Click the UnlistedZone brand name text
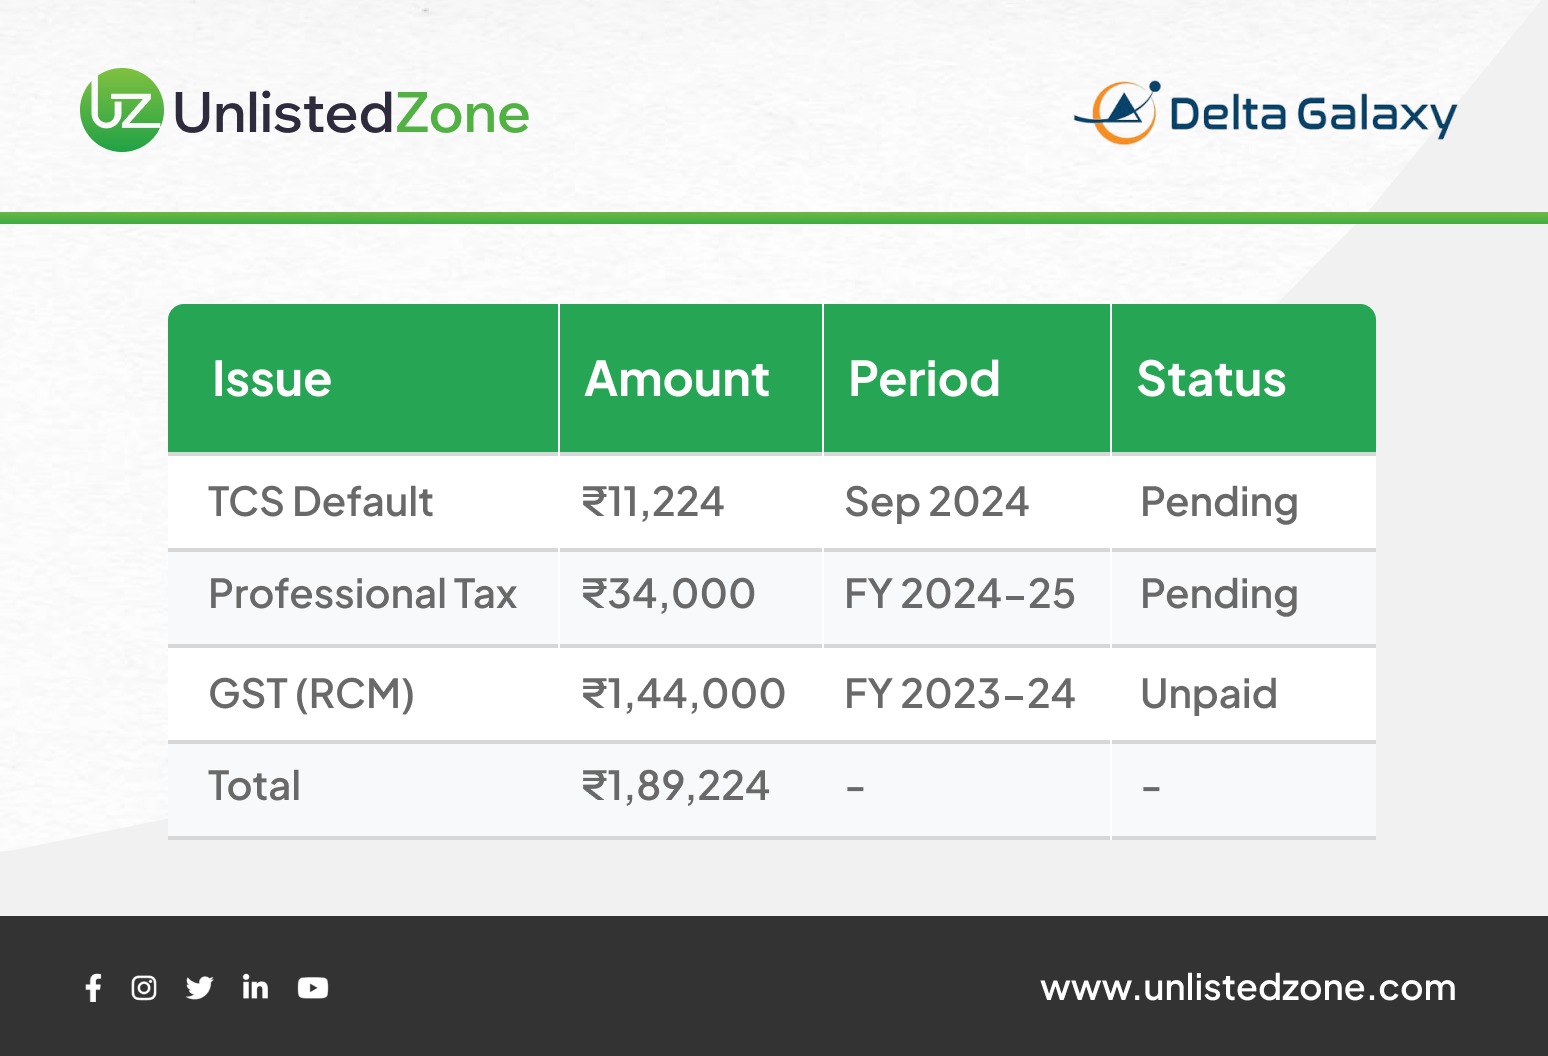Viewport: 1548px width, 1056px height. (351, 114)
